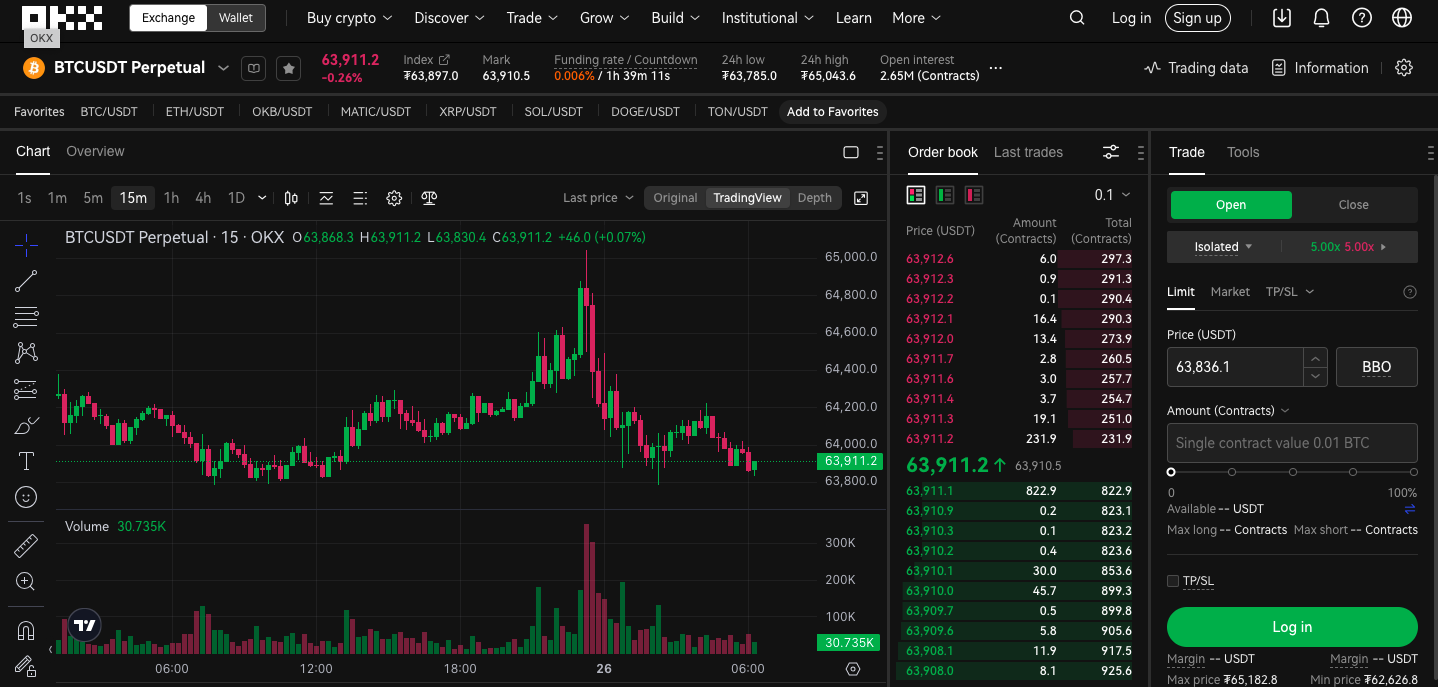
Task: Open the Fibonacci retracement tool
Action: tap(26, 317)
